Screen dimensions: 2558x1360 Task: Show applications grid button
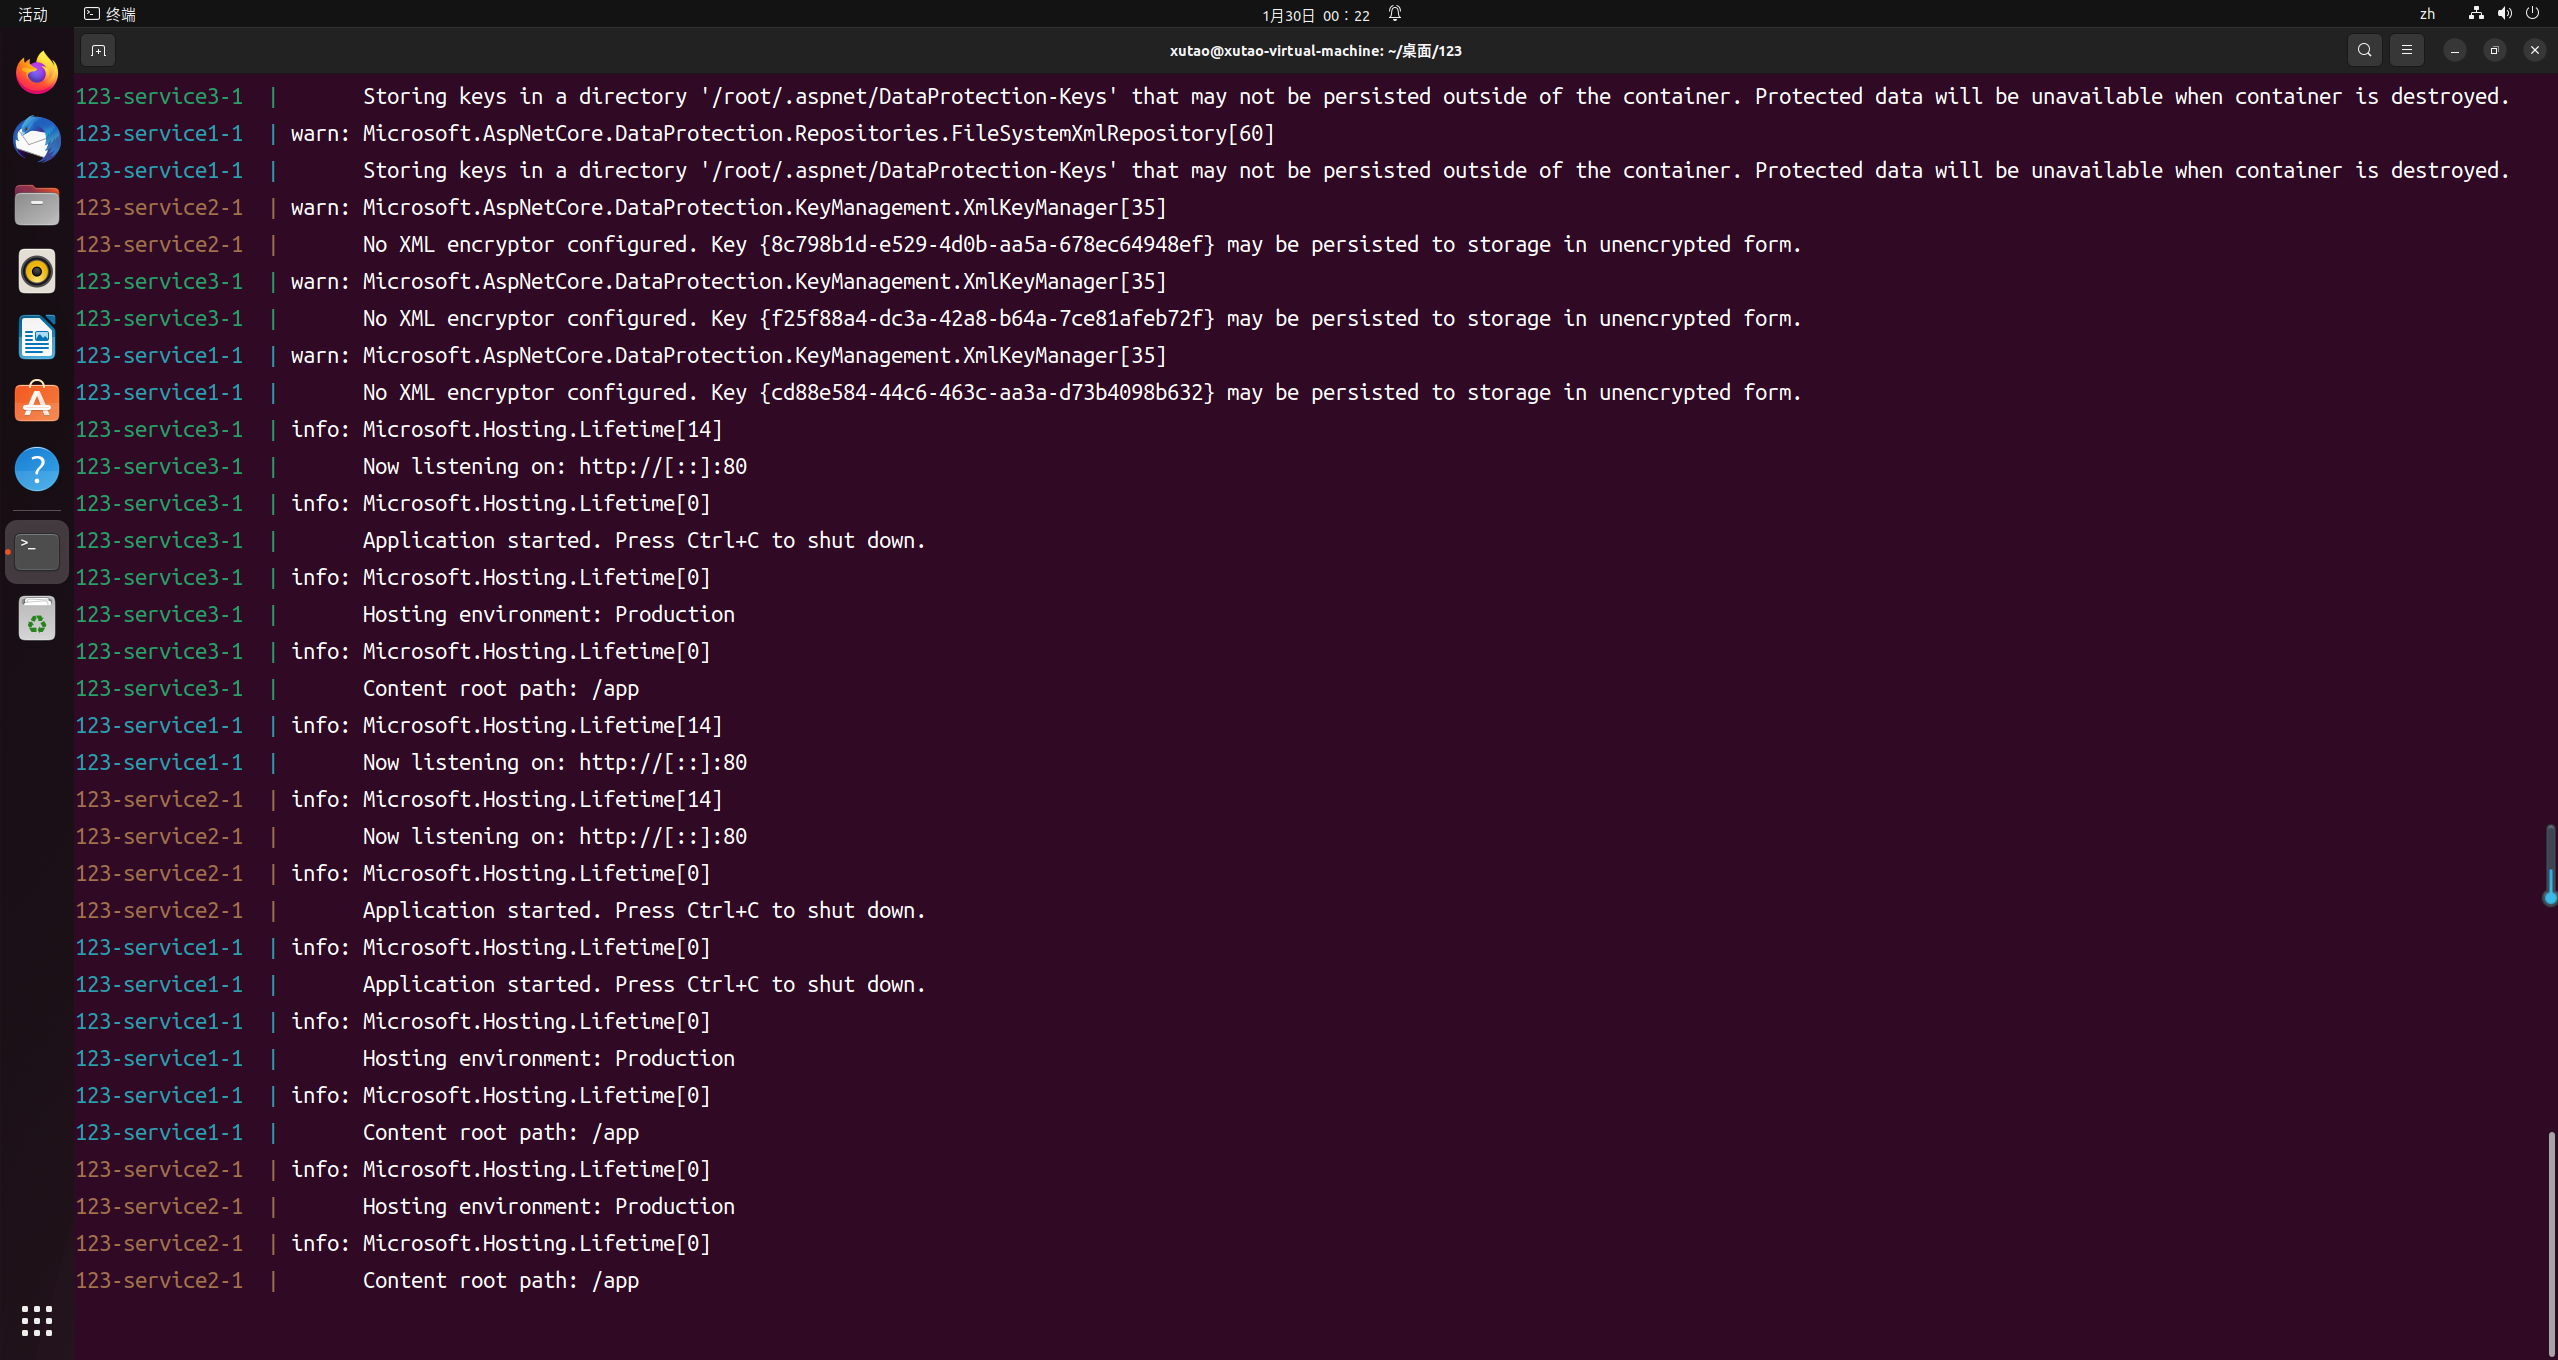37,1320
